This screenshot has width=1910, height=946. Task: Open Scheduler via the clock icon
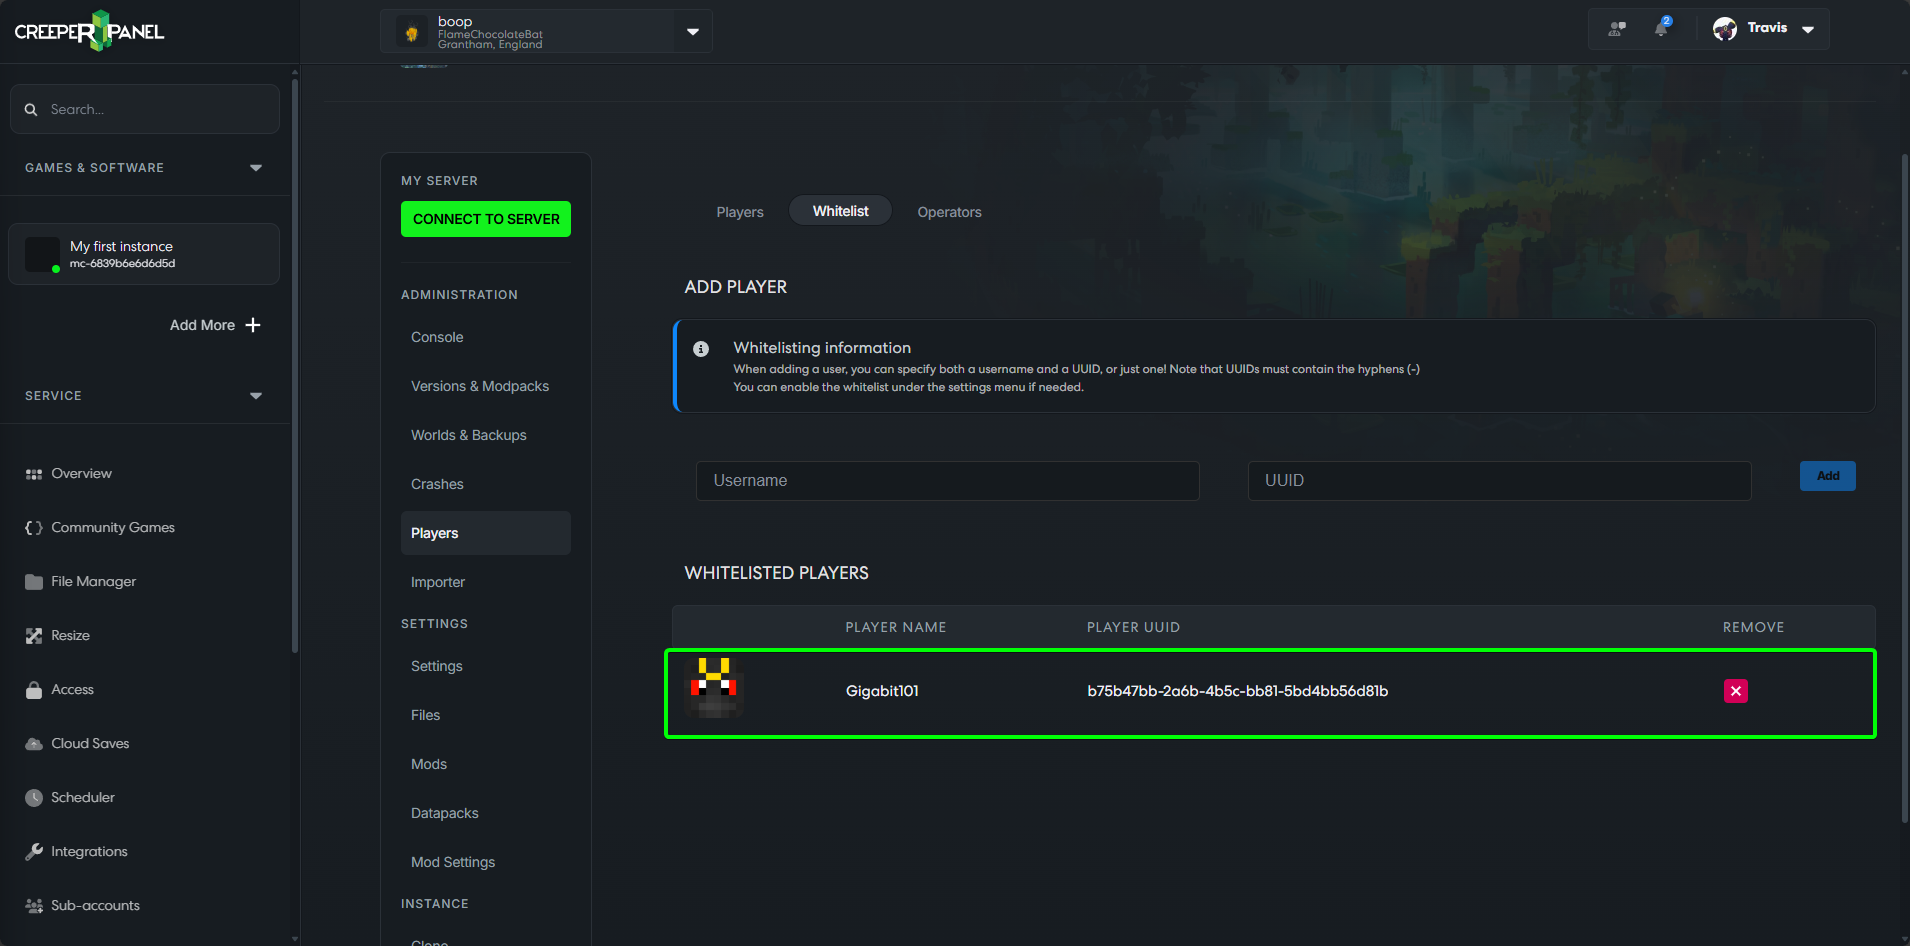[x=33, y=797]
